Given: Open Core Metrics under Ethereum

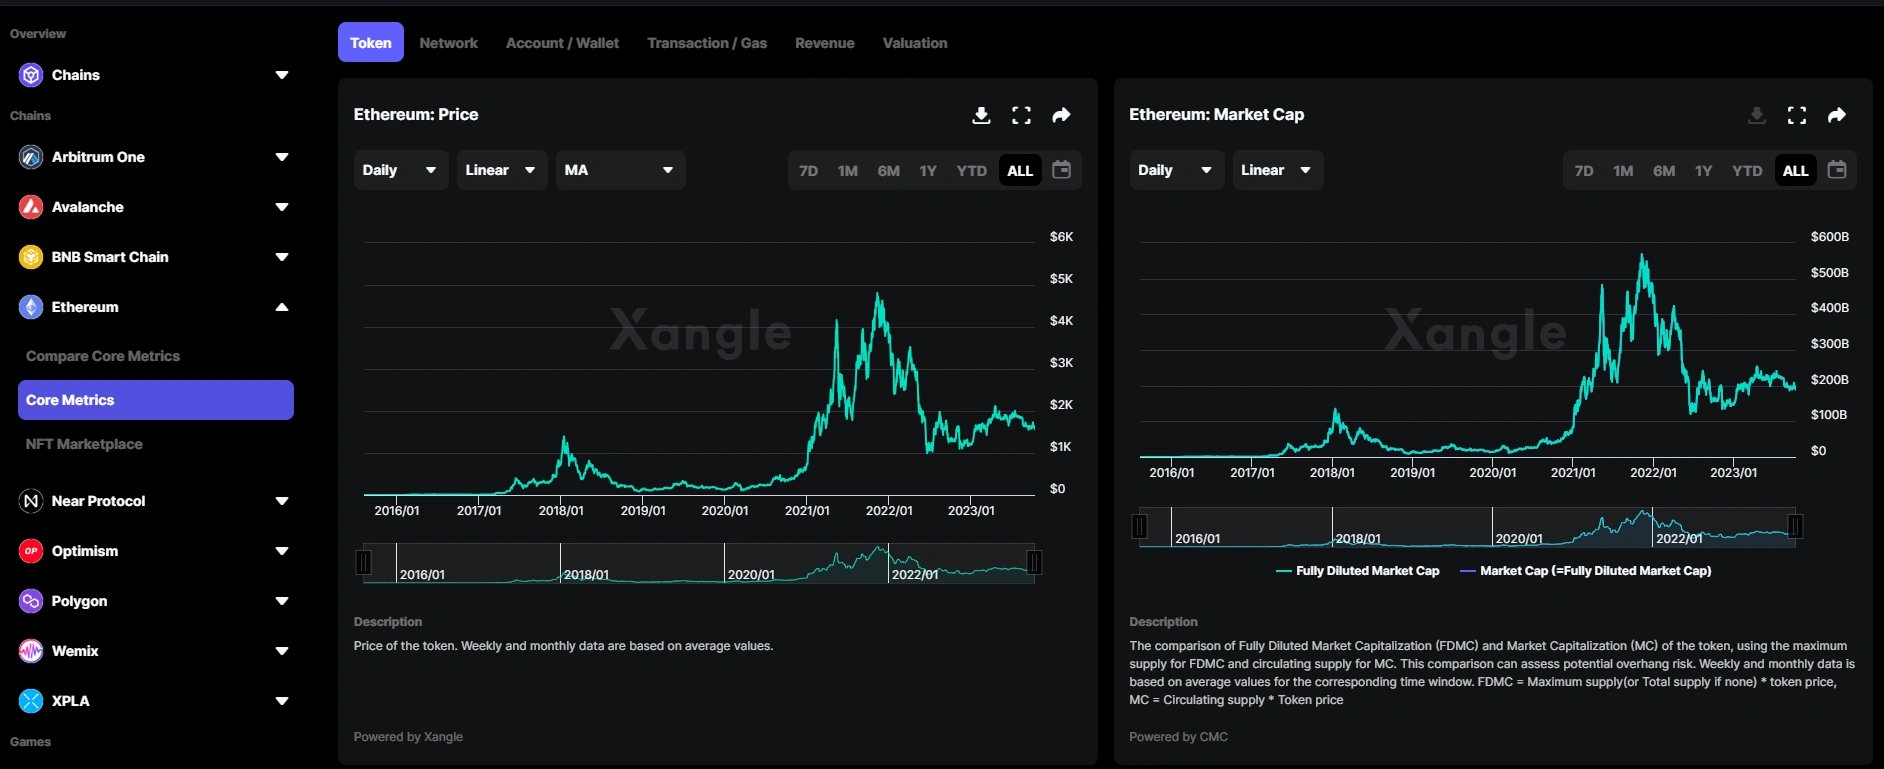Looking at the screenshot, I should point(156,400).
